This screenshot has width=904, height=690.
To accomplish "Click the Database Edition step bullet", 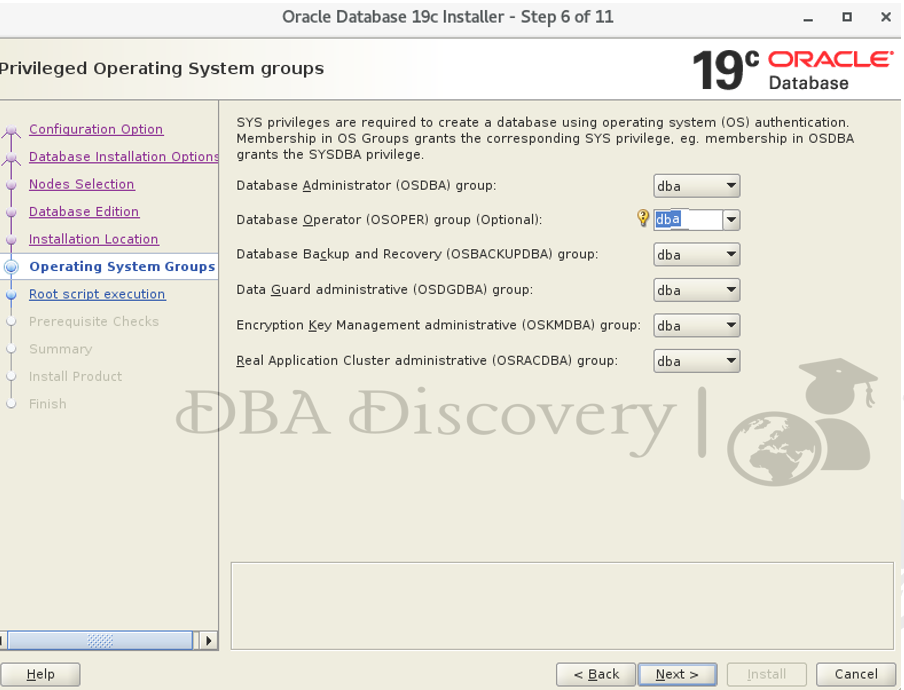I will click(x=11, y=212).
